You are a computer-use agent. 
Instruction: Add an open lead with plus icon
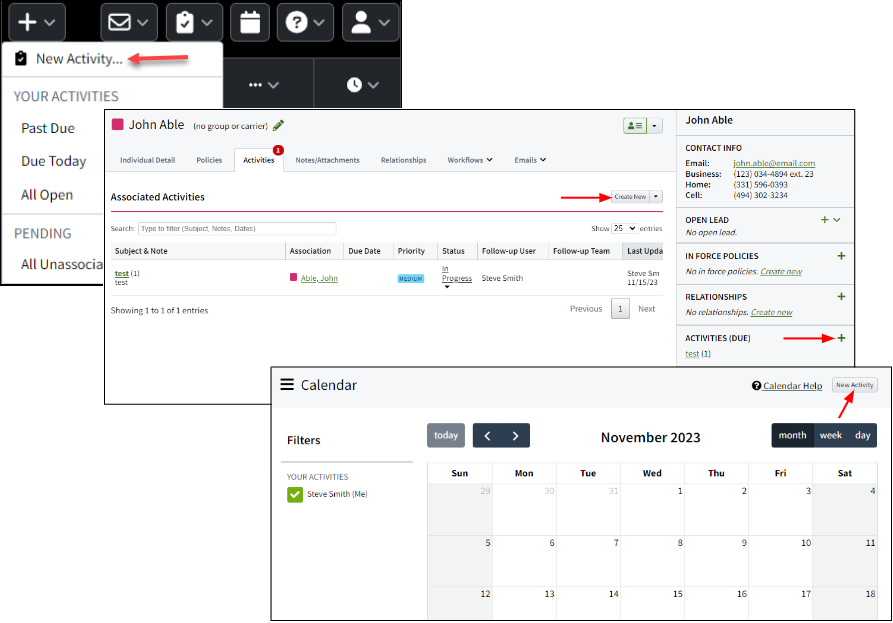point(824,220)
